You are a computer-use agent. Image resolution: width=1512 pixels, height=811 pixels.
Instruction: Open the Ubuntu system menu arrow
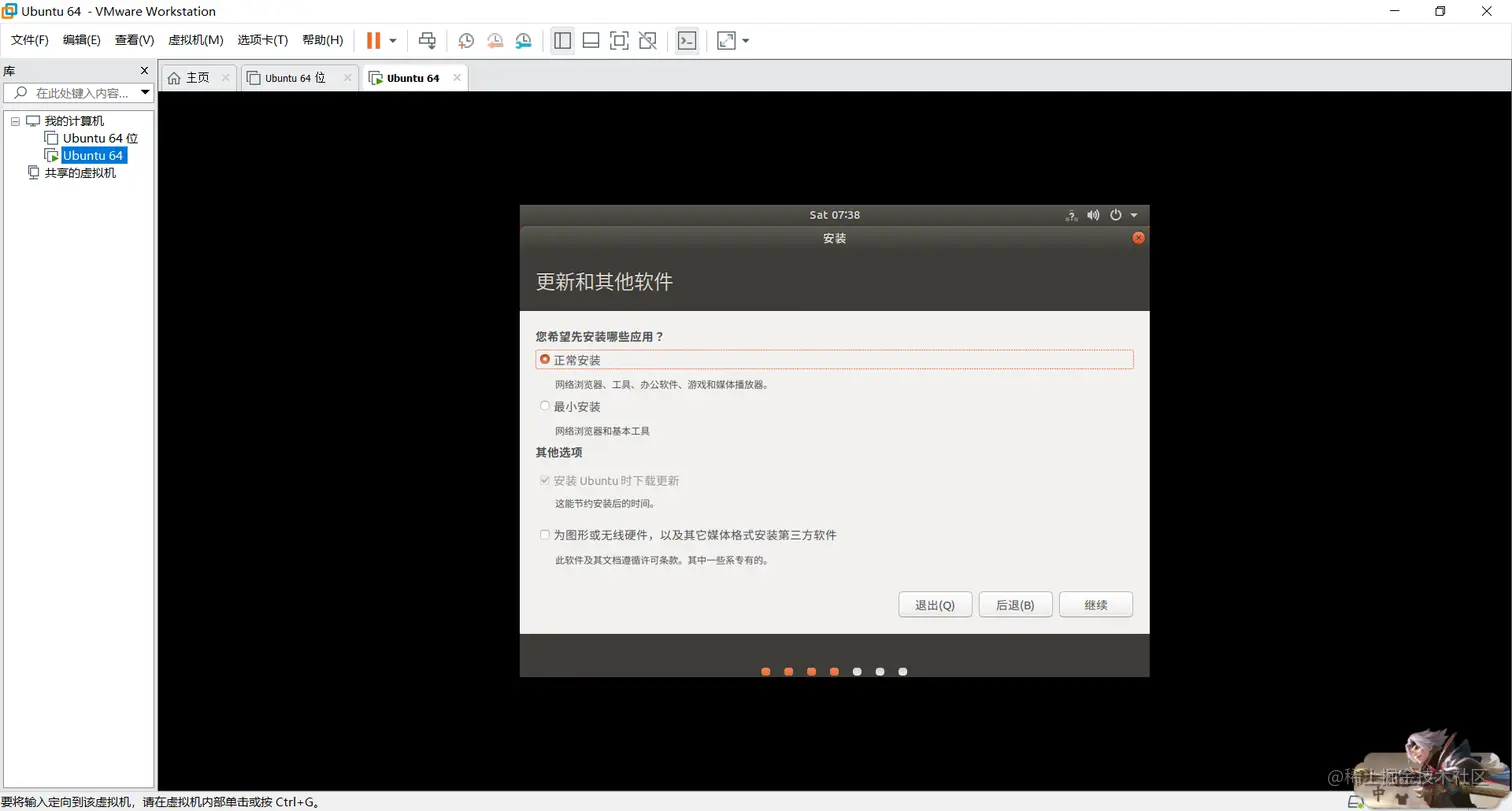click(x=1134, y=215)
